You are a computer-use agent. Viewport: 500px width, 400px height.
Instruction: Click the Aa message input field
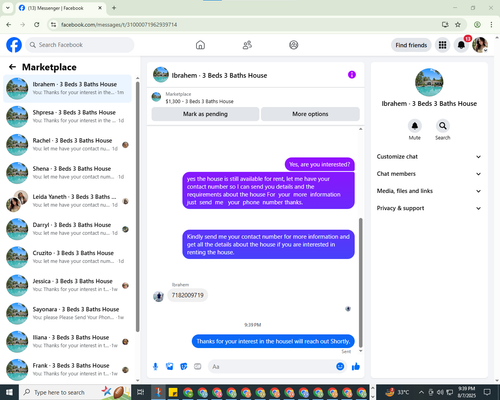coord(277,367)
